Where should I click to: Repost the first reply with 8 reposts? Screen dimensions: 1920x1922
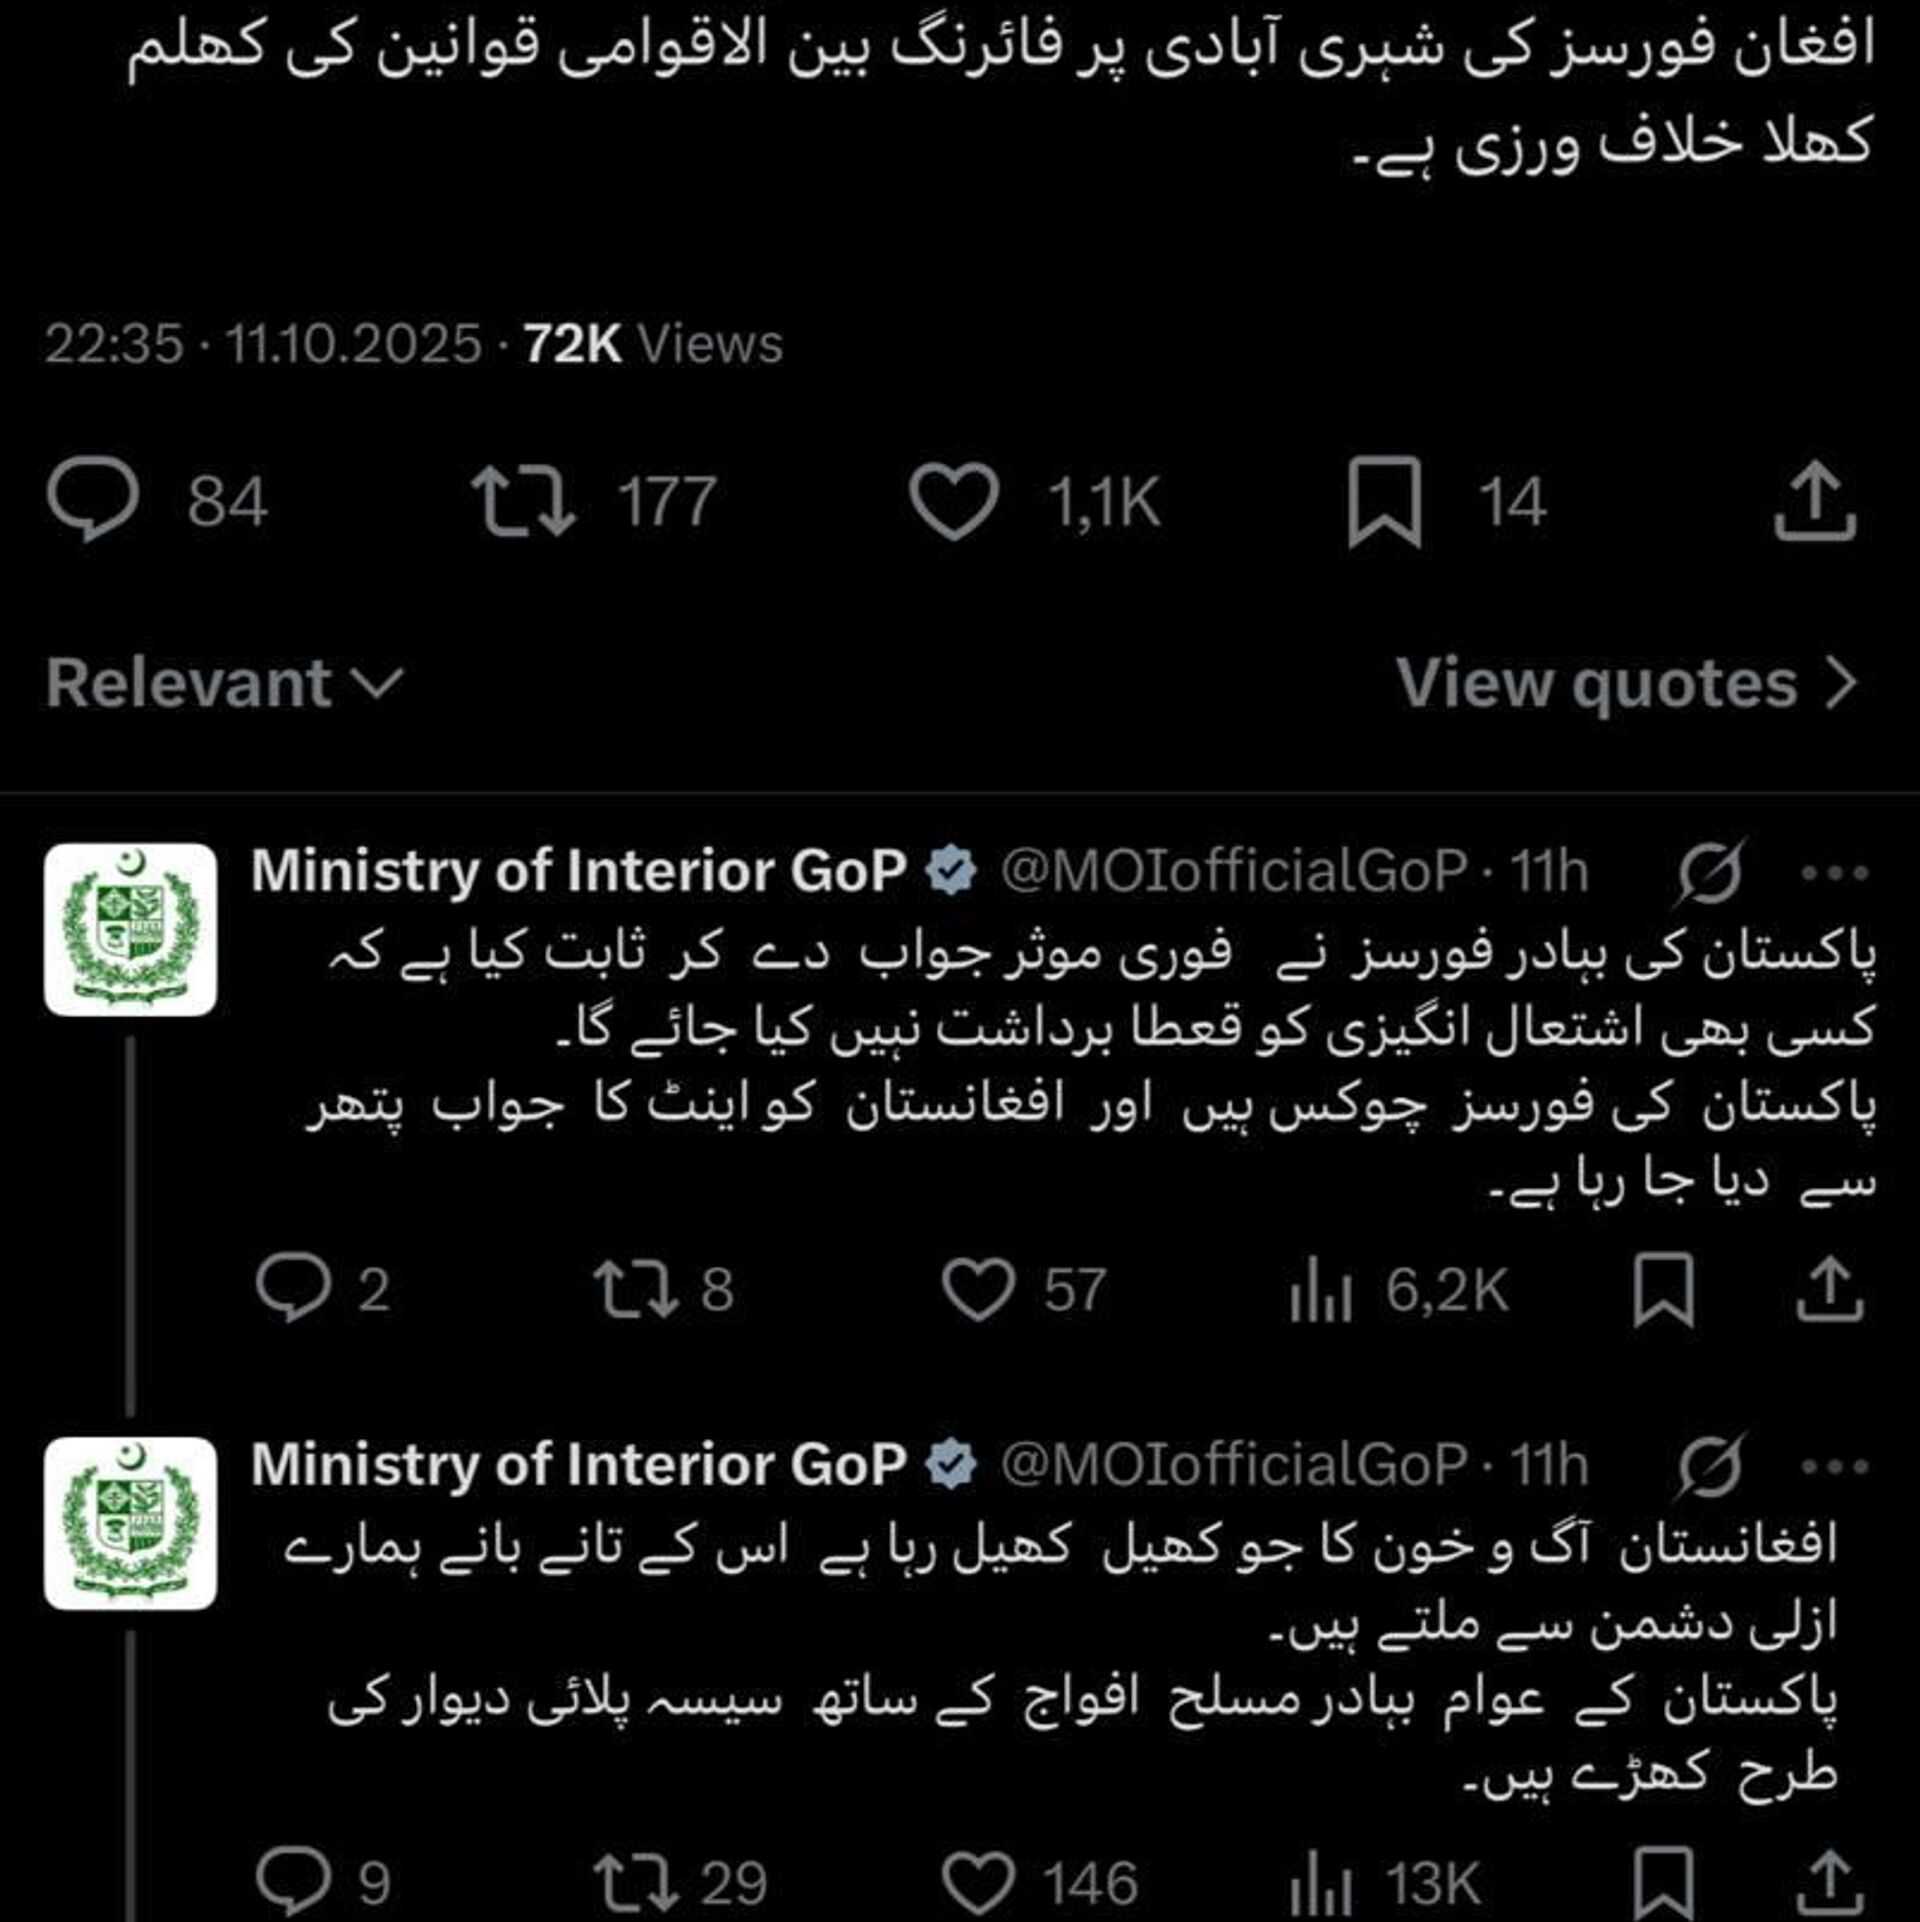point(635,1289)
